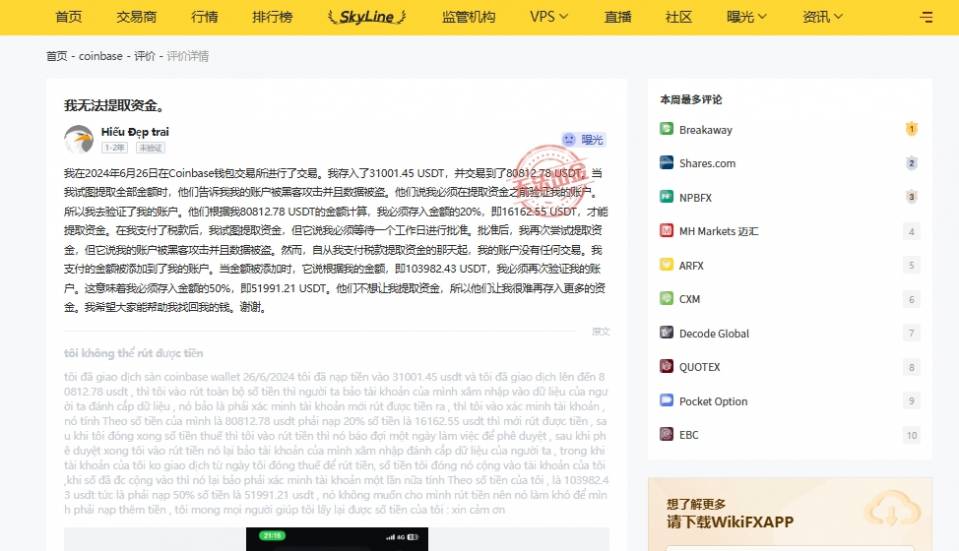Open the hamburger menu icon in header
This screenshot has width=959, height=551.
(x=926, y=17)
